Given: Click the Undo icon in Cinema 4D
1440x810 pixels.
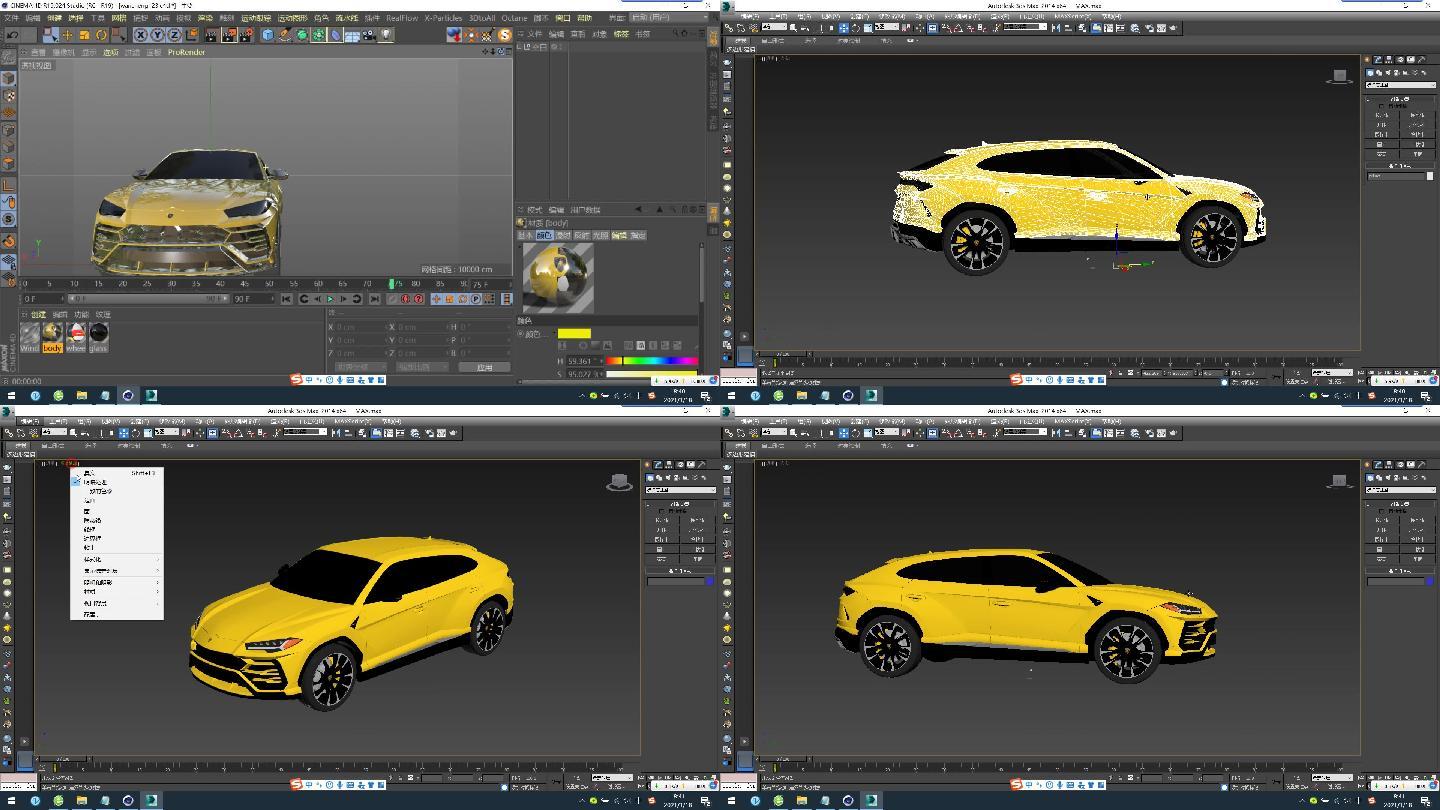Looking at the screenshot, I should pos(13,35).
